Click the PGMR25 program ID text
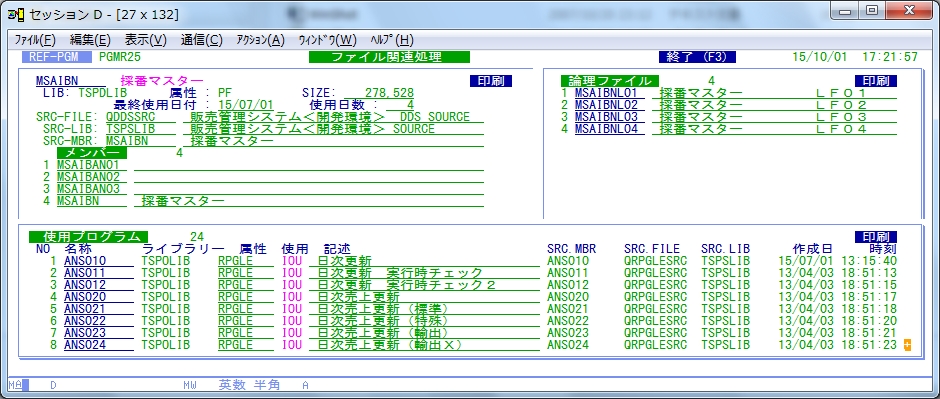The width and height of the screenshot is (940, 399). (120, 57)
